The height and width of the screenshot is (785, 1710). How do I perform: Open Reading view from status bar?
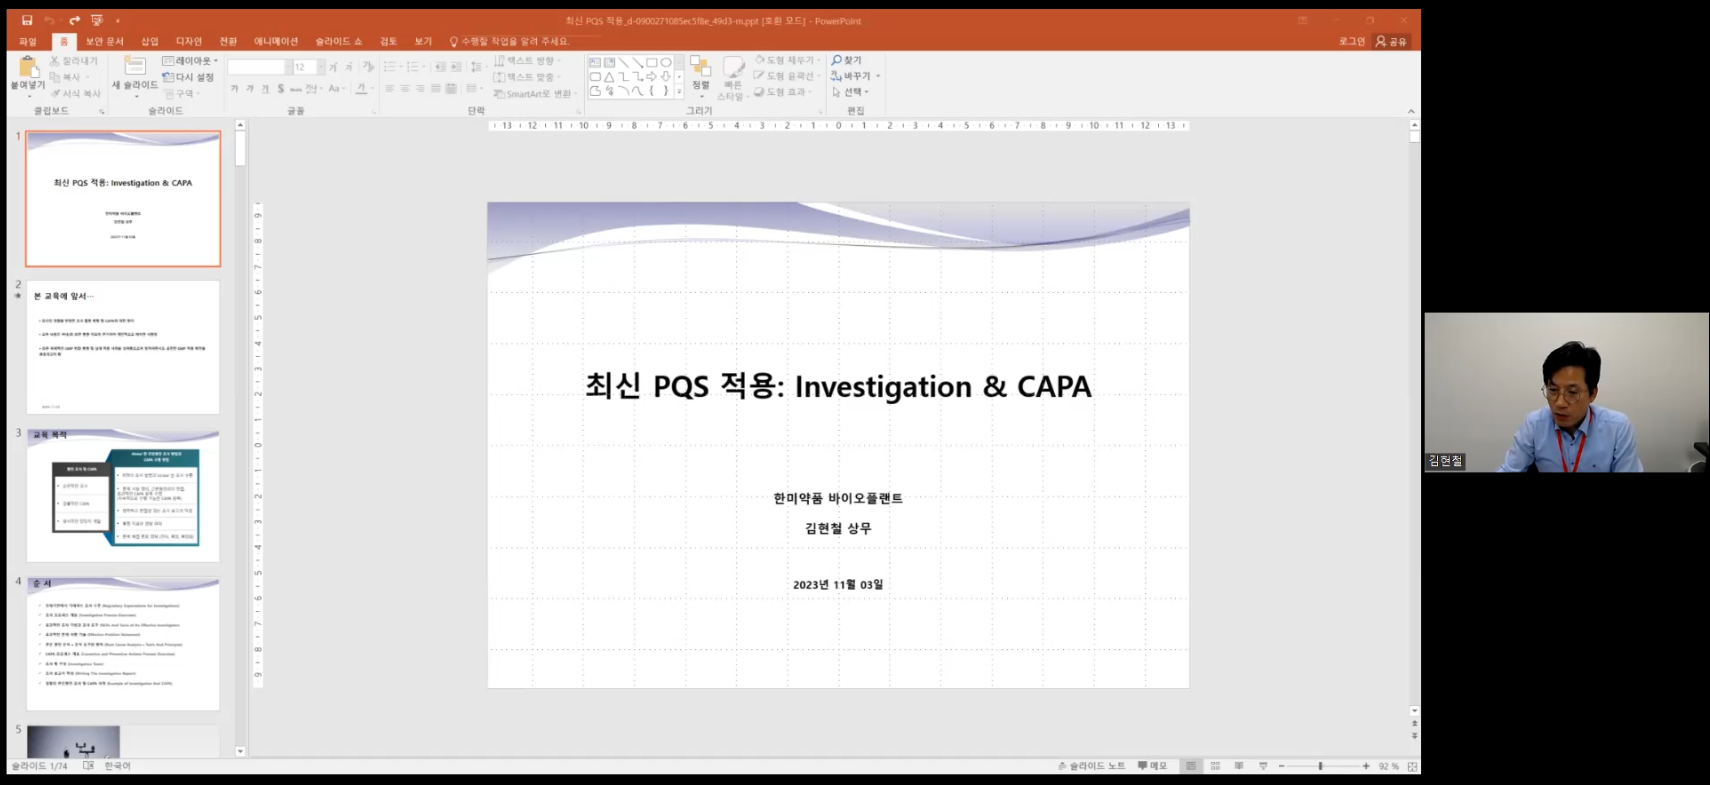1239,766
